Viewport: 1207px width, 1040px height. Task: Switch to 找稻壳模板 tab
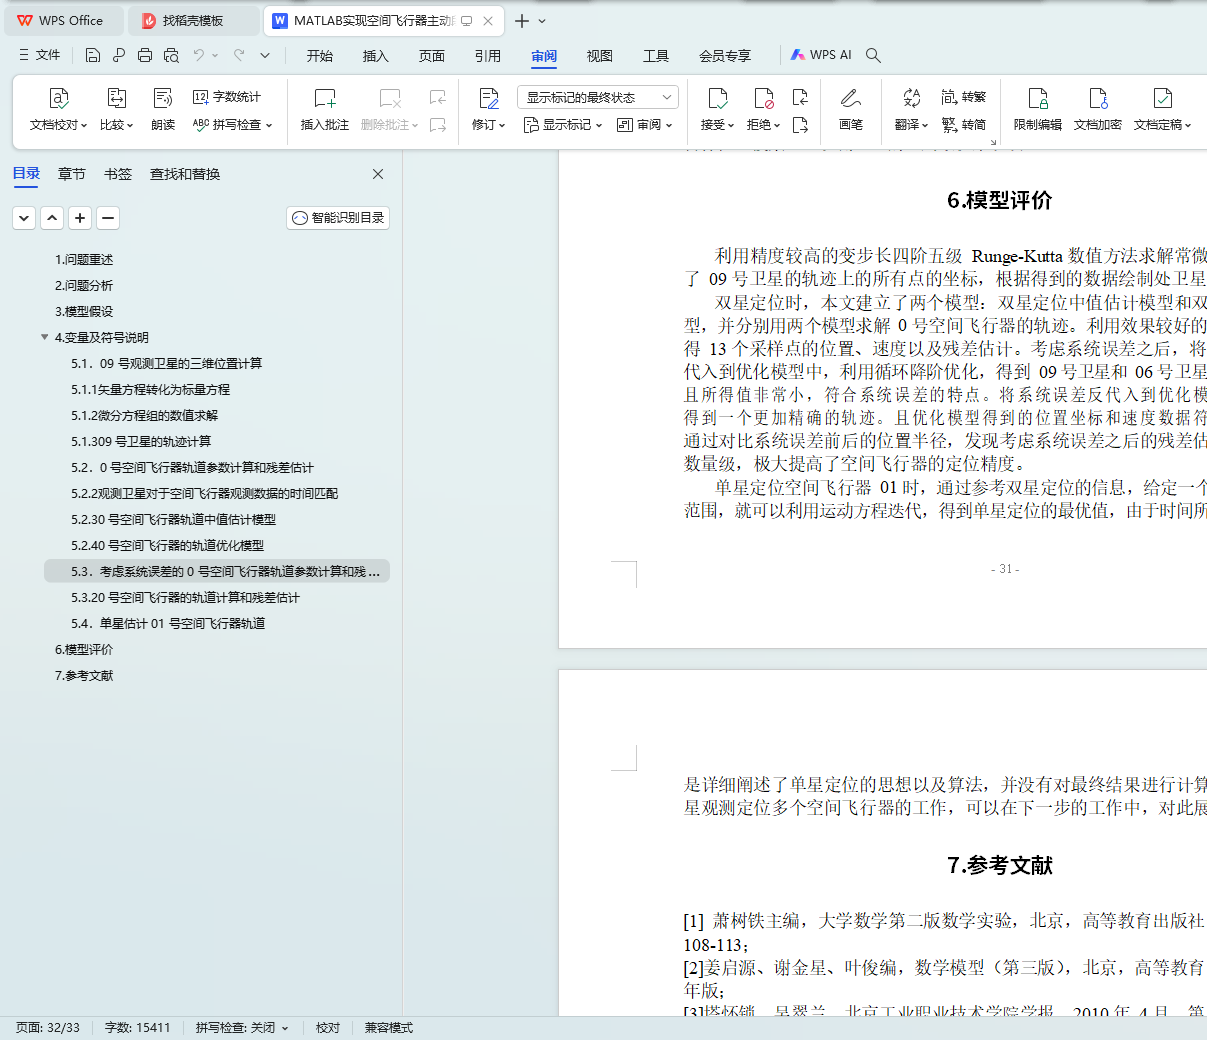pos(194,20)
